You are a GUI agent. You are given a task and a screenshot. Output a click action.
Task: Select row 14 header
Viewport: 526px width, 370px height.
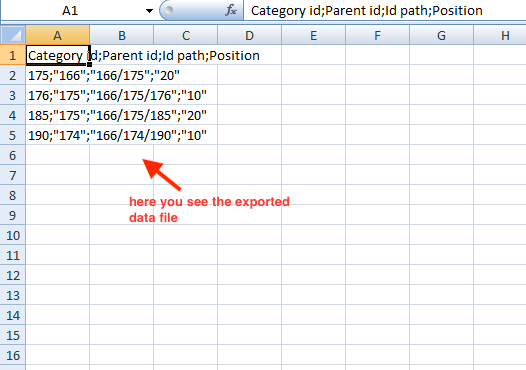pos(13,315)
